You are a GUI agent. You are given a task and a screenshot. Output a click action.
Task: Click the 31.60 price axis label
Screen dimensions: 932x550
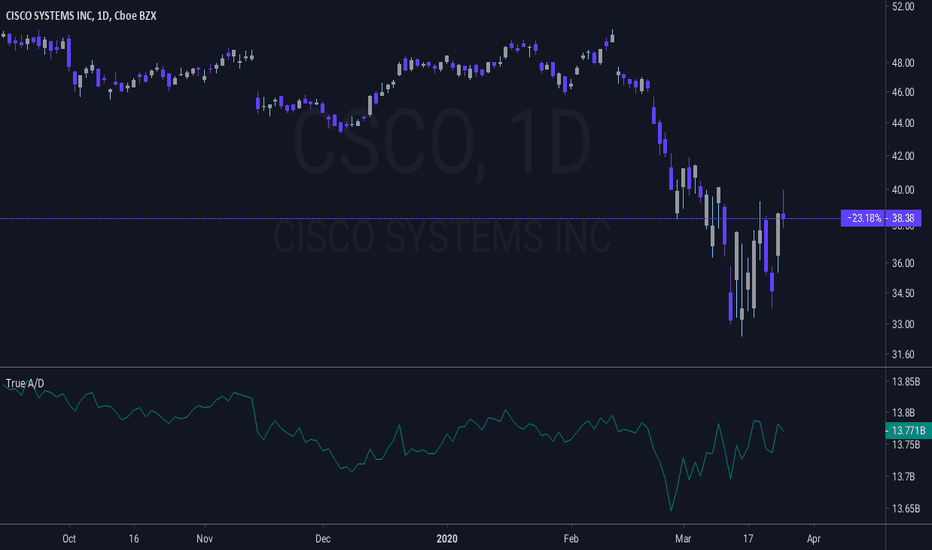pos(903,354)
